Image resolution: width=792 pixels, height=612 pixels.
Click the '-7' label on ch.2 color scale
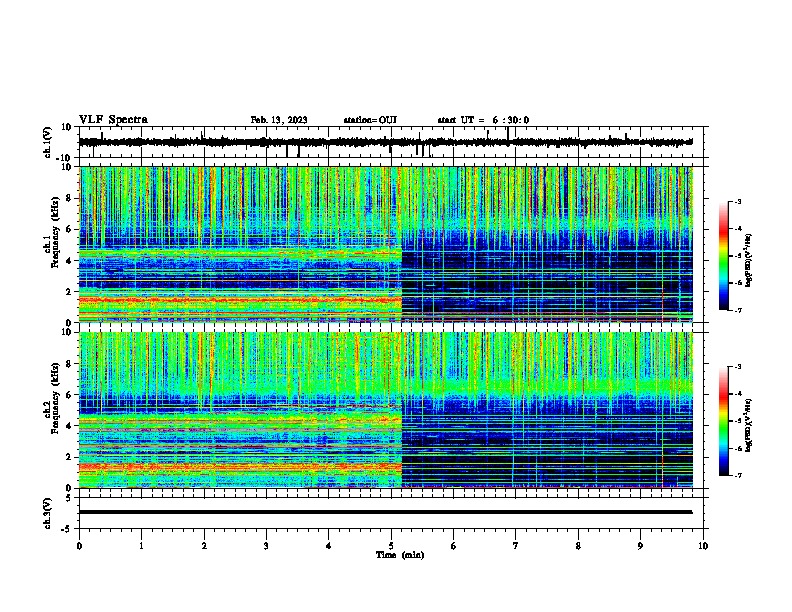(738, 476)
